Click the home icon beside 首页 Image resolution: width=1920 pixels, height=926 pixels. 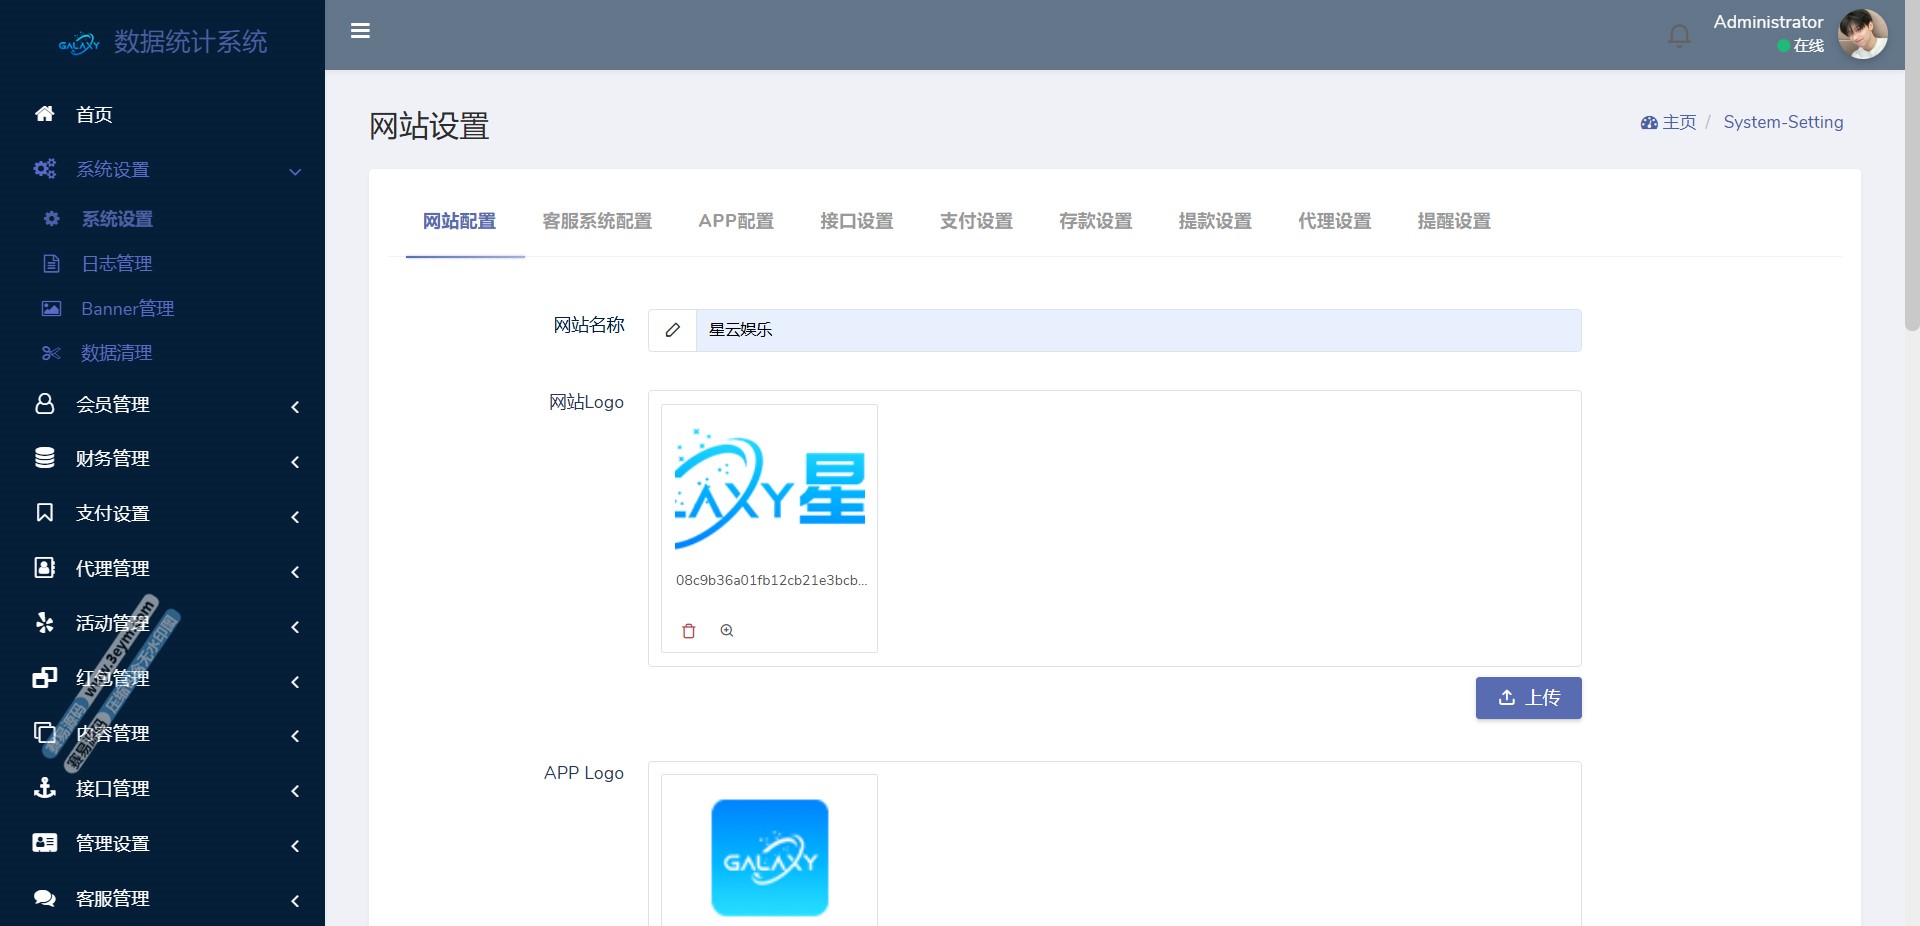45,114
